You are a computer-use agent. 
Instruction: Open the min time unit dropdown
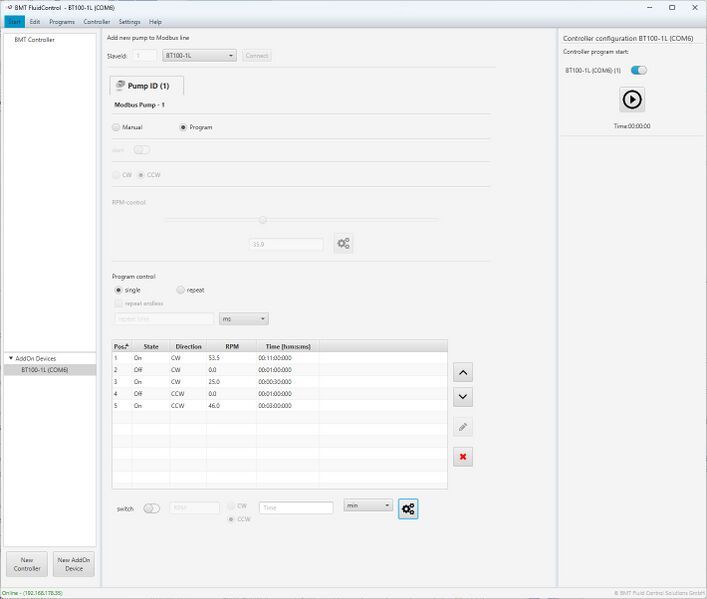368,506
